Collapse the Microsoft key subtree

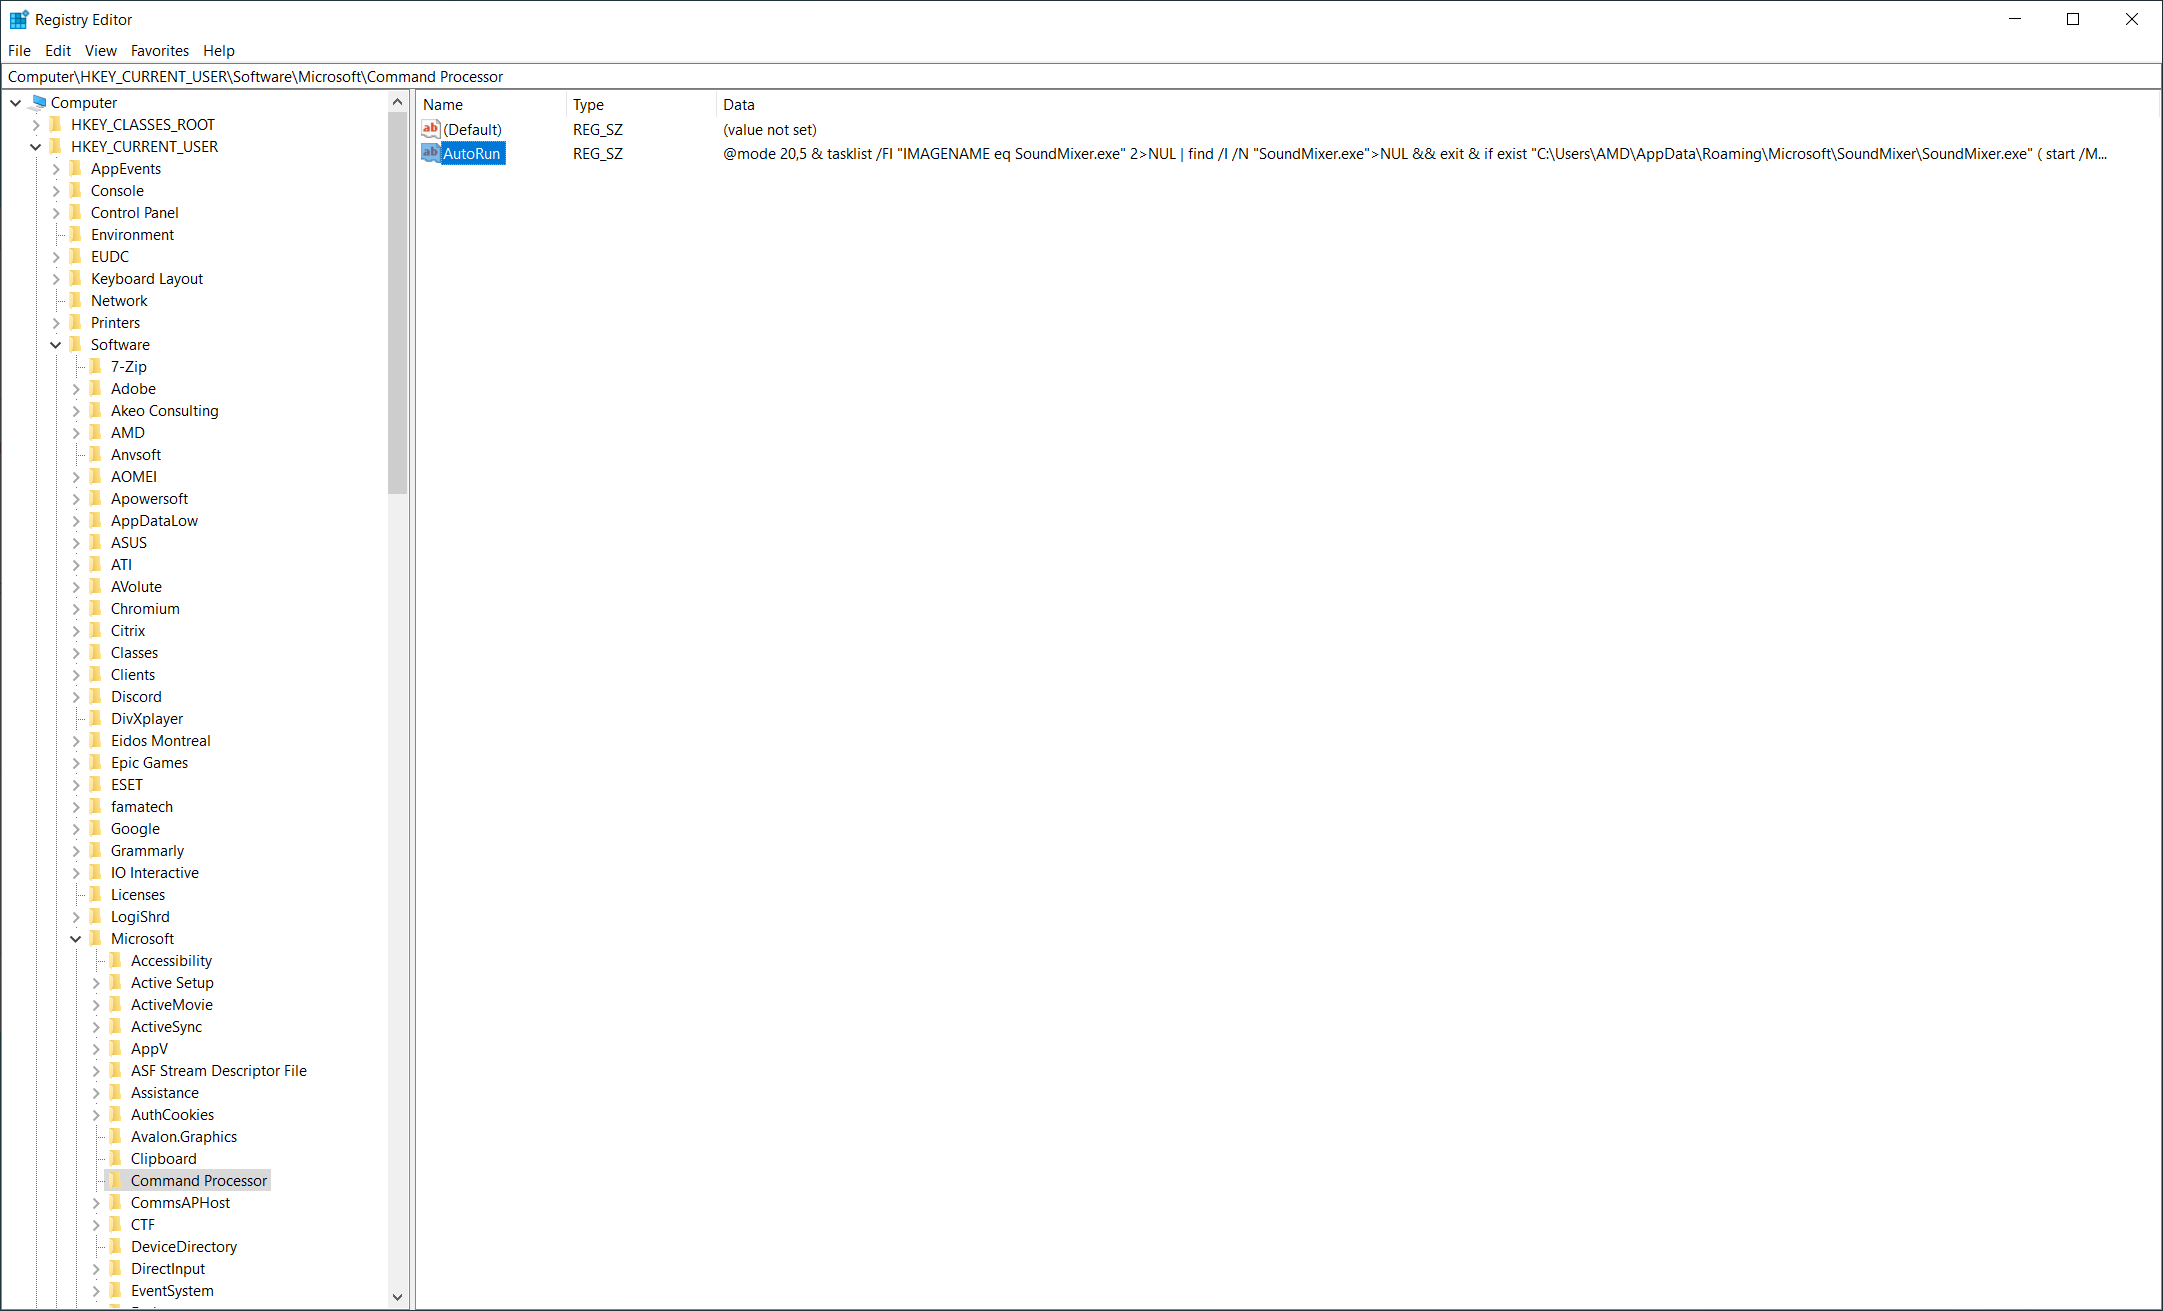76,938
